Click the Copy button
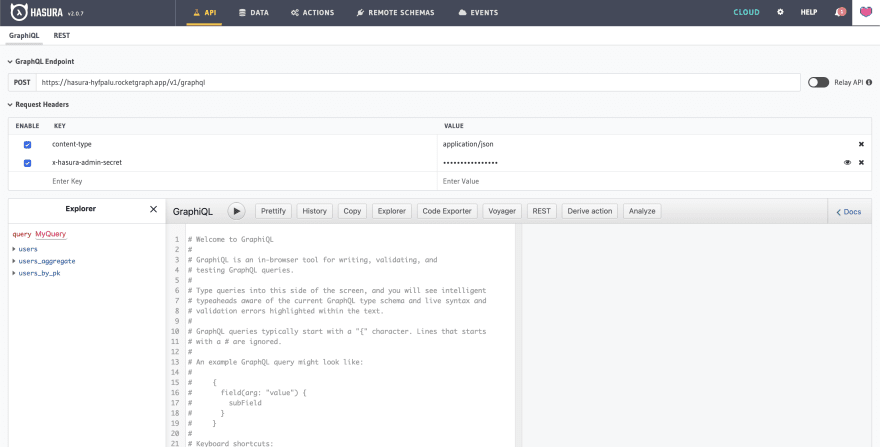The height and width of the screenshot is (447, 880). click(352, 211)
